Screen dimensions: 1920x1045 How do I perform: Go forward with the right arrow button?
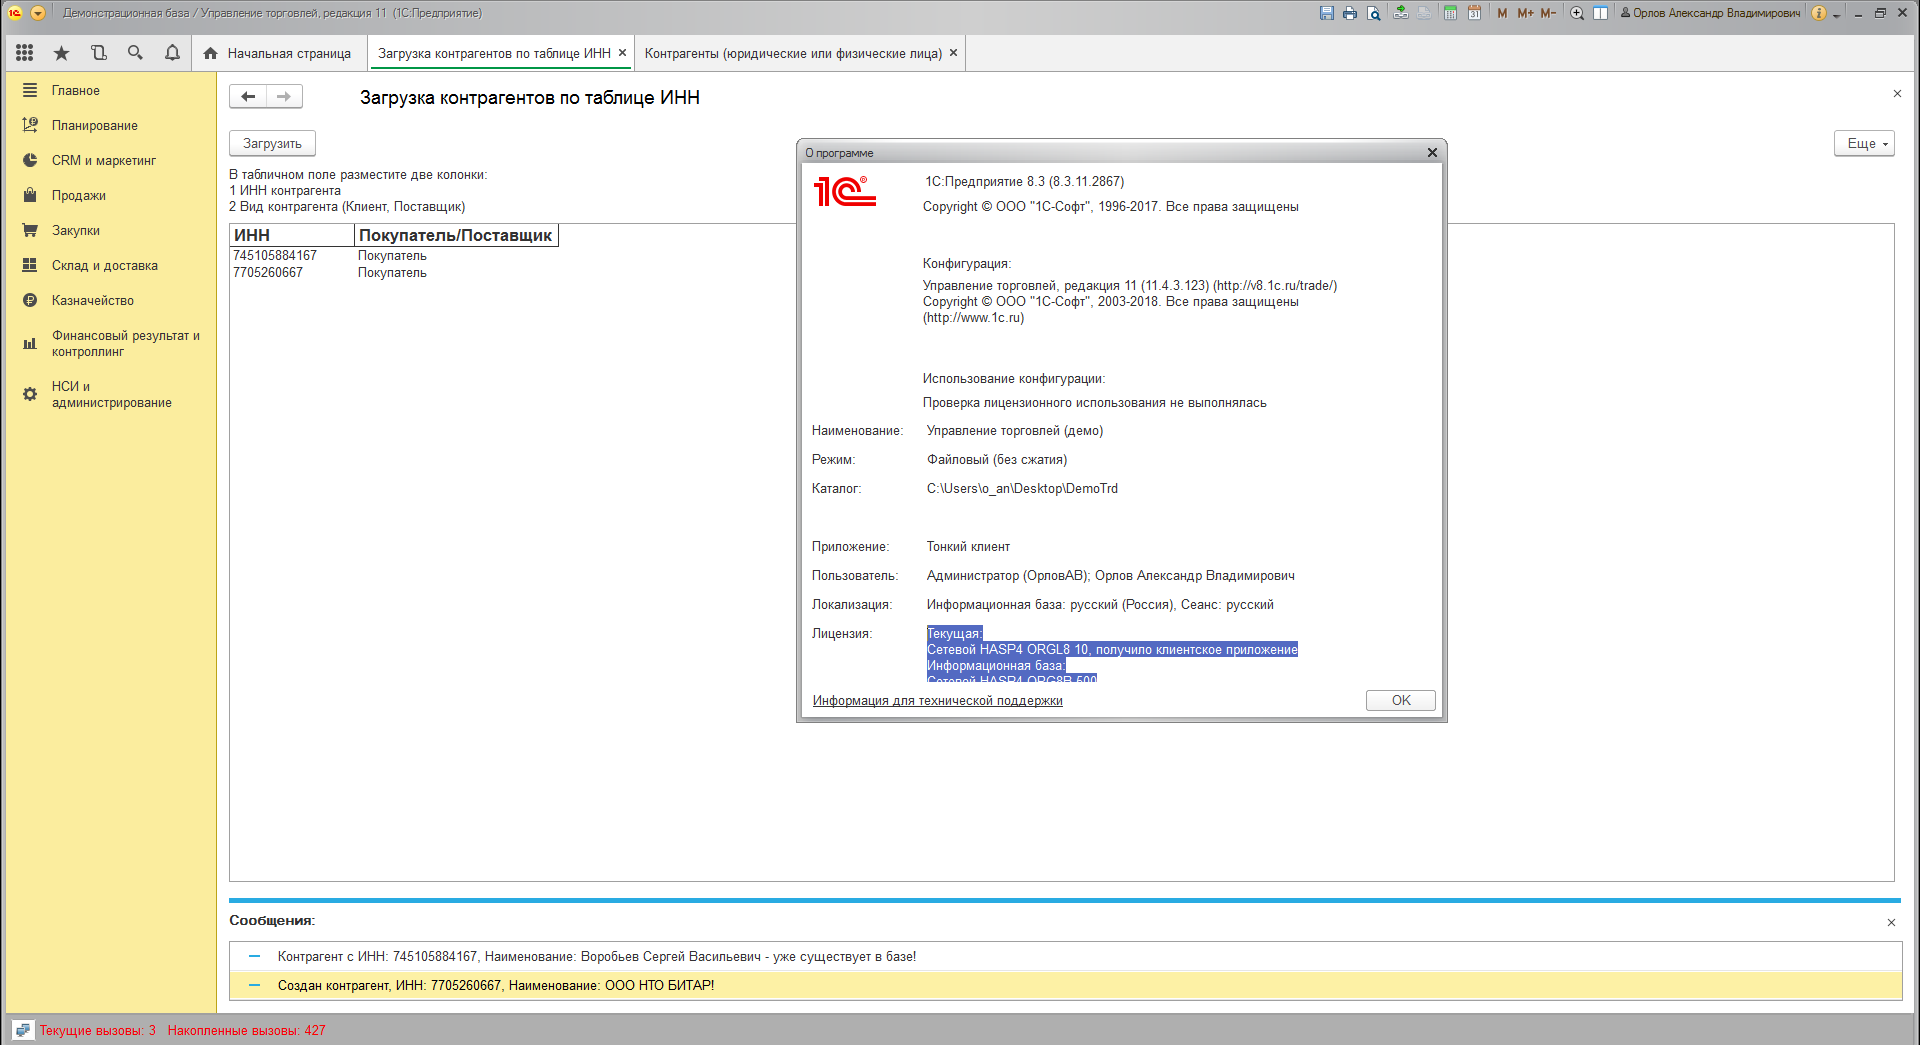point(284,96)
